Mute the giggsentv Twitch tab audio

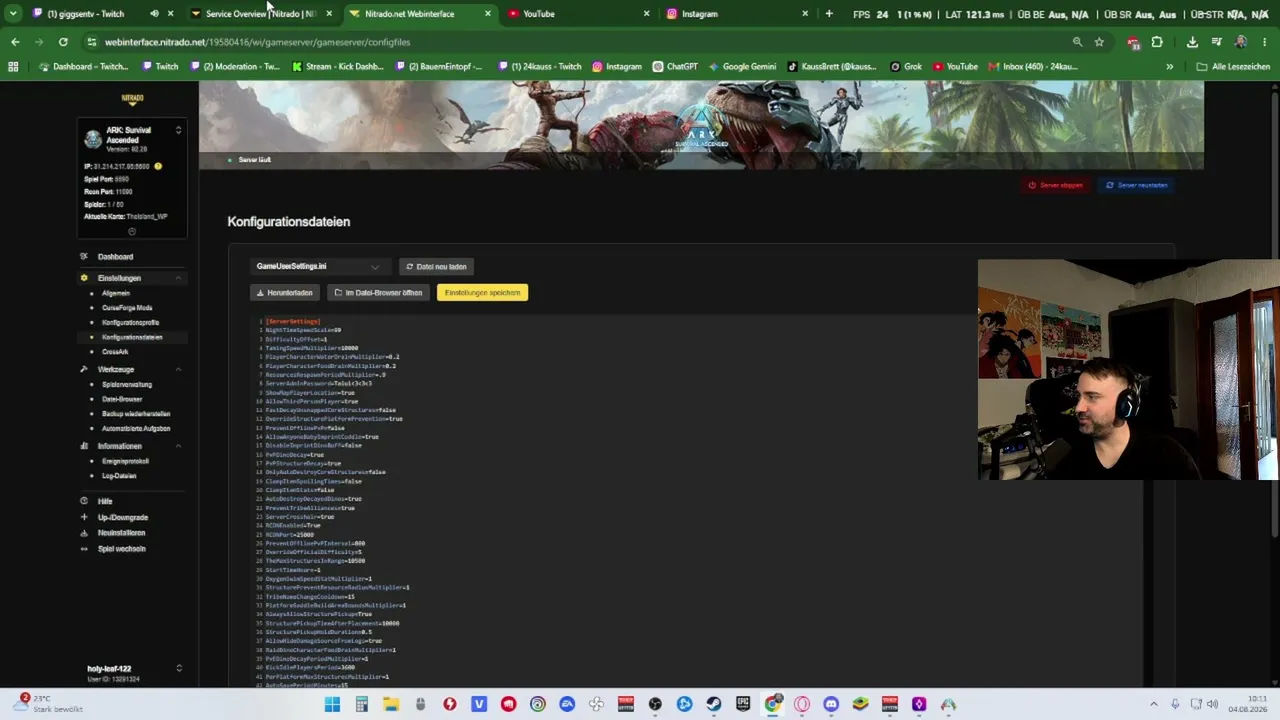(x=154, y=14)
